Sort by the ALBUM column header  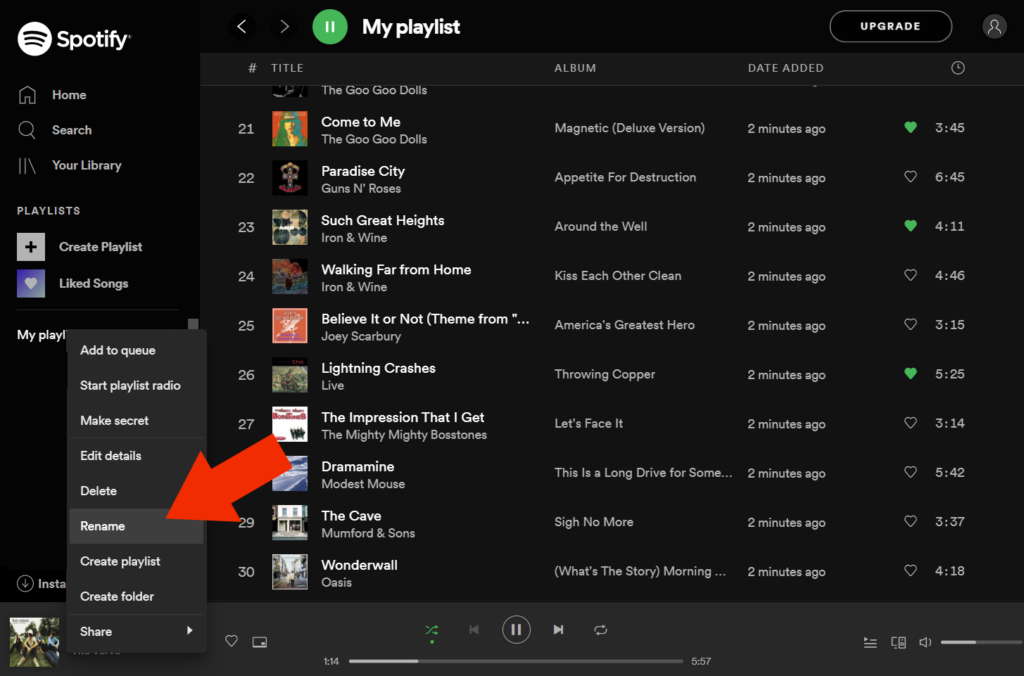pos(575,68)
